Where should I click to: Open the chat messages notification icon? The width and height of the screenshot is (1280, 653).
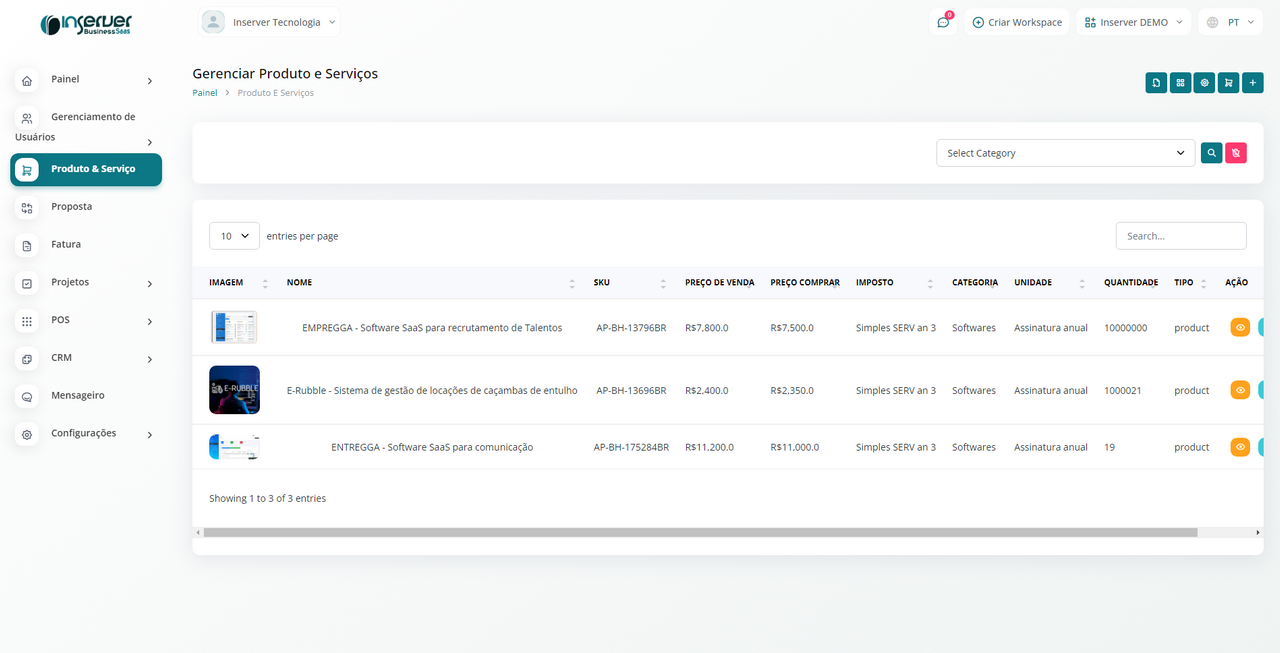(x=943, y=22)
